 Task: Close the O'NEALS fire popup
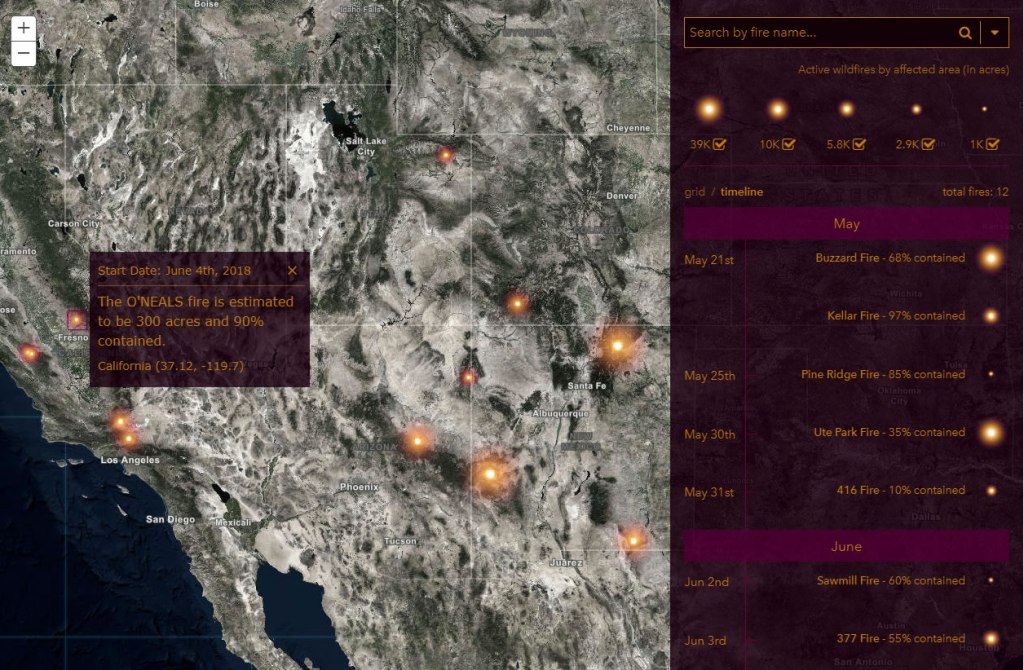(292, 270)
